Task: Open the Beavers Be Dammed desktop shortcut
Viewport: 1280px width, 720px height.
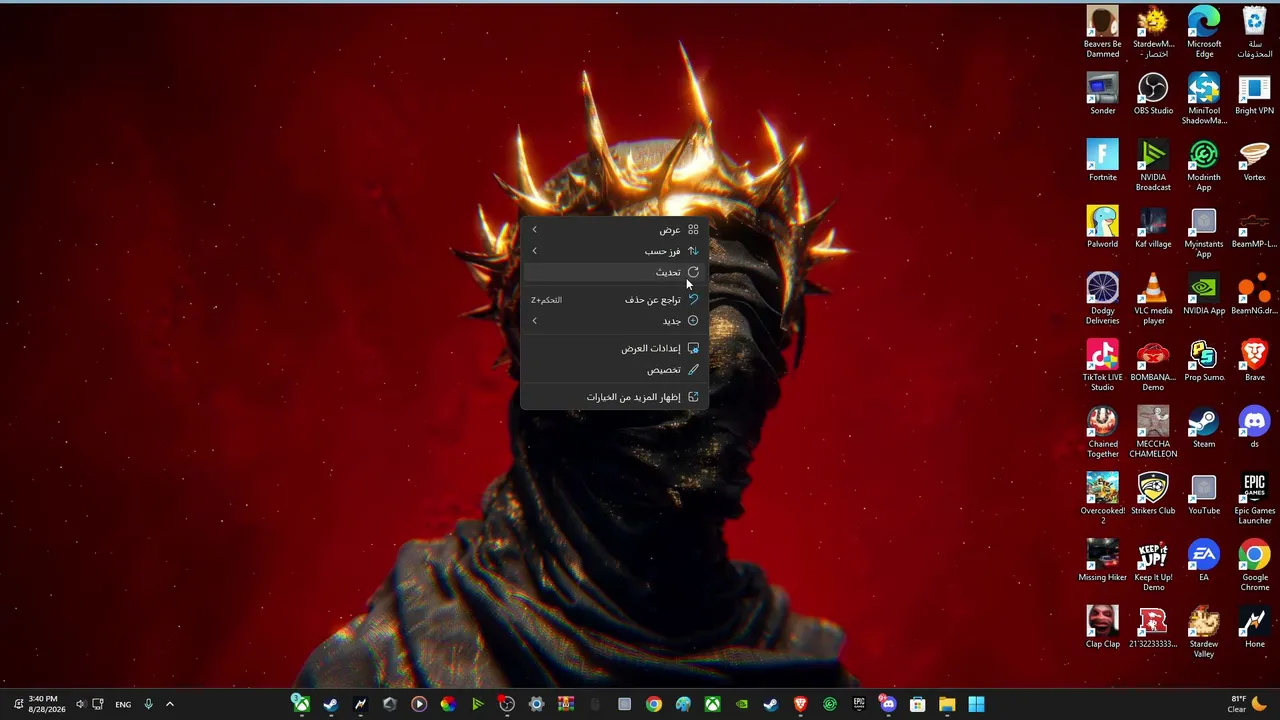Action: coord(1103,31)
